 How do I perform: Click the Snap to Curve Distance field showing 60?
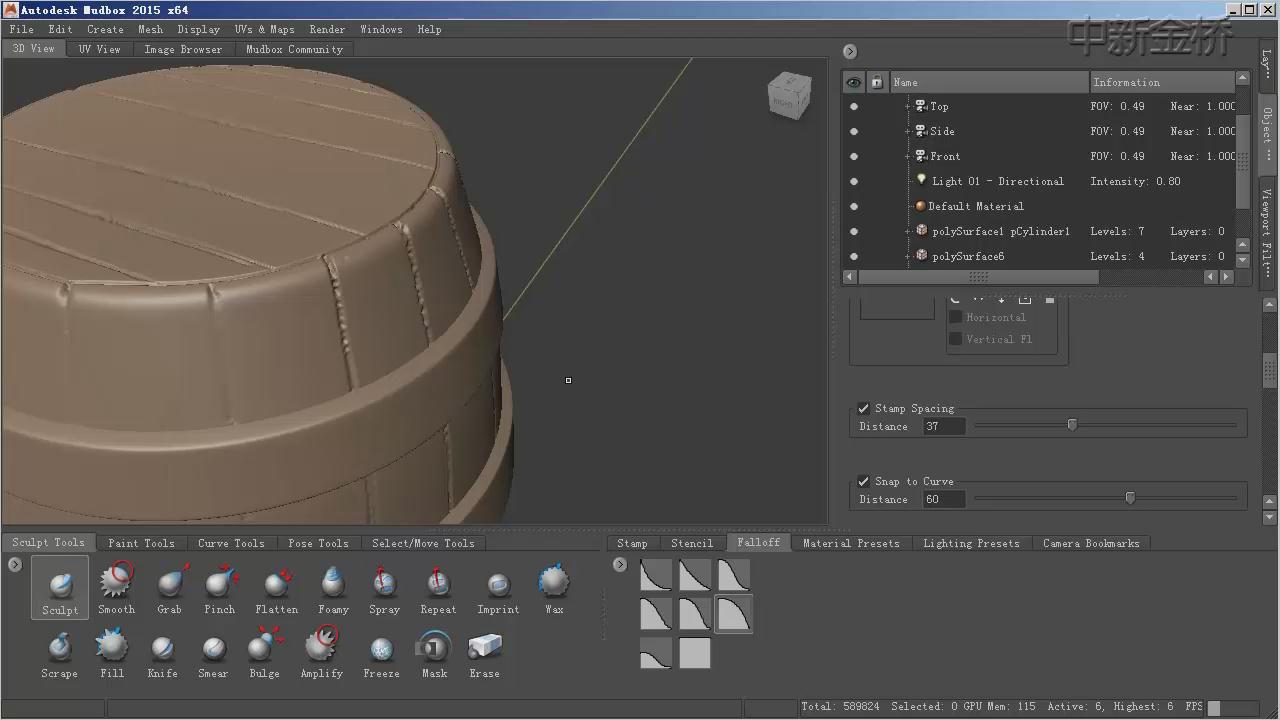pos(944,499)
